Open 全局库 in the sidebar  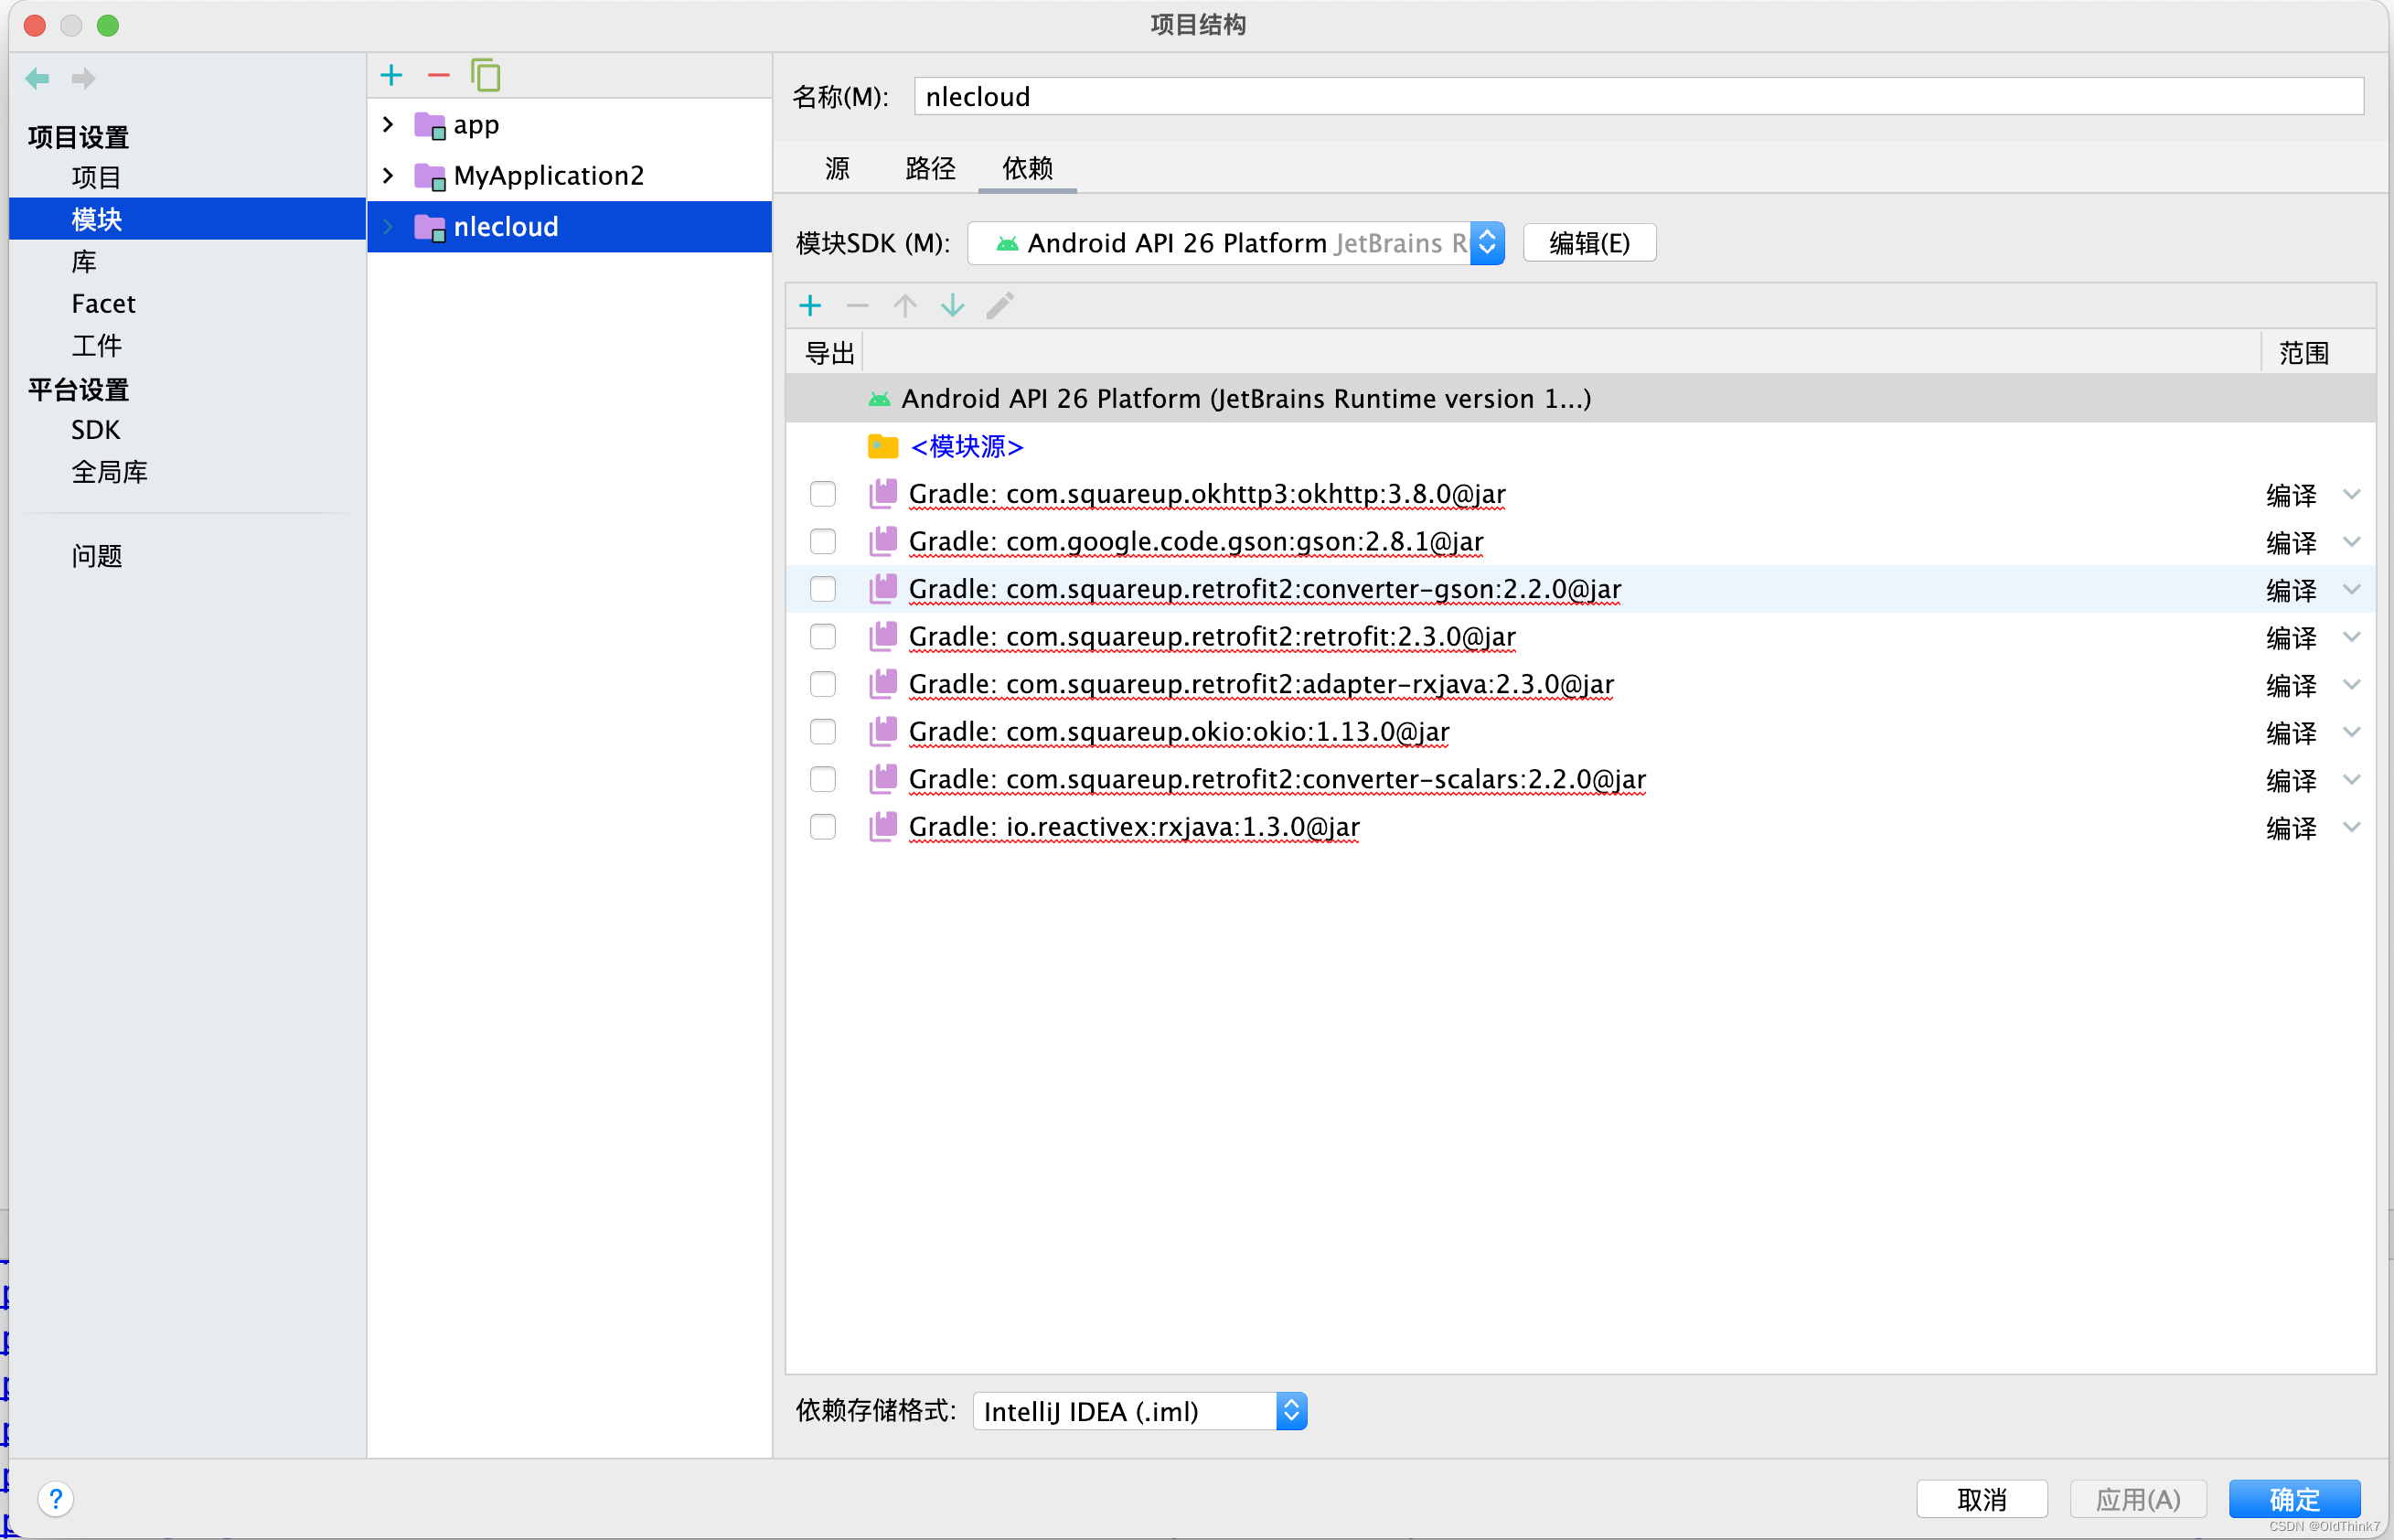pos(109,472)
